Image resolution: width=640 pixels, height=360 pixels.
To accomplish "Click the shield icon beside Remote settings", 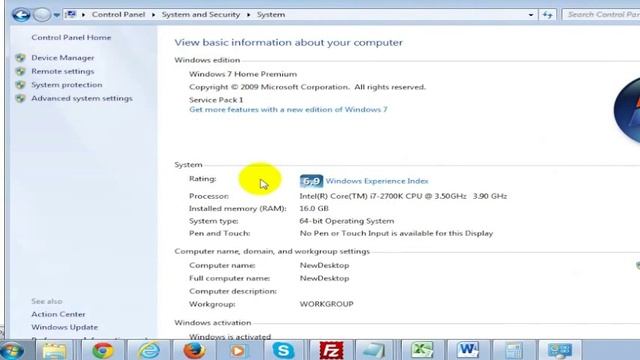I will [x=20, y=71].
